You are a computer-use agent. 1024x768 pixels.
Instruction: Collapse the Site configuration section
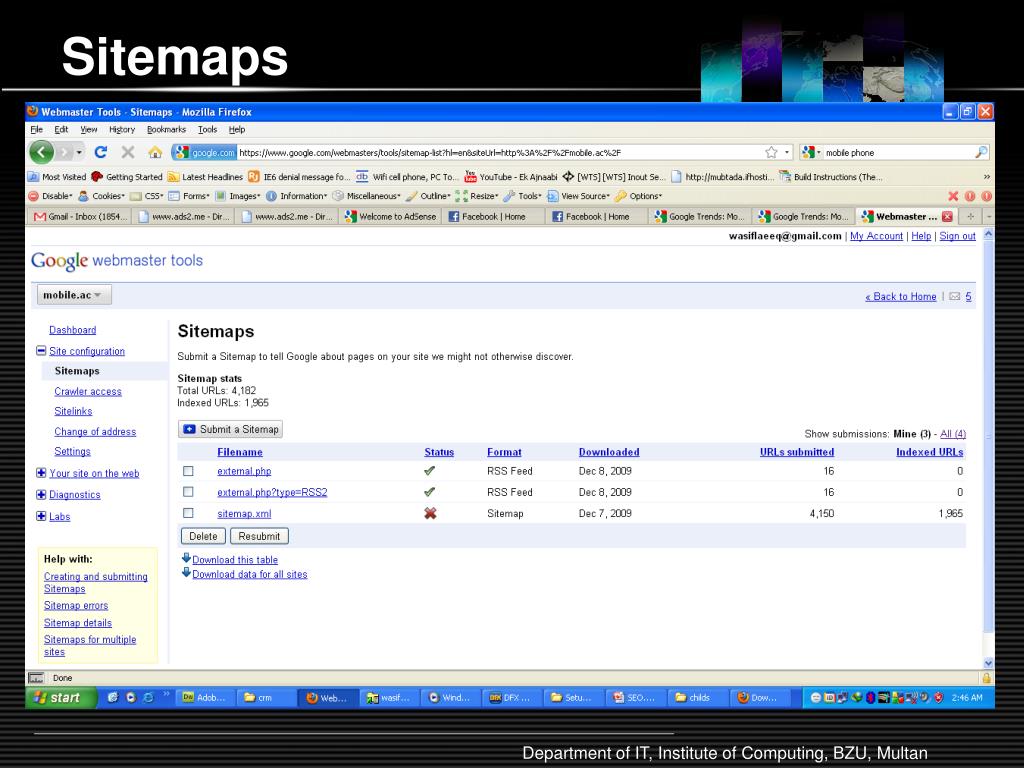41,351
